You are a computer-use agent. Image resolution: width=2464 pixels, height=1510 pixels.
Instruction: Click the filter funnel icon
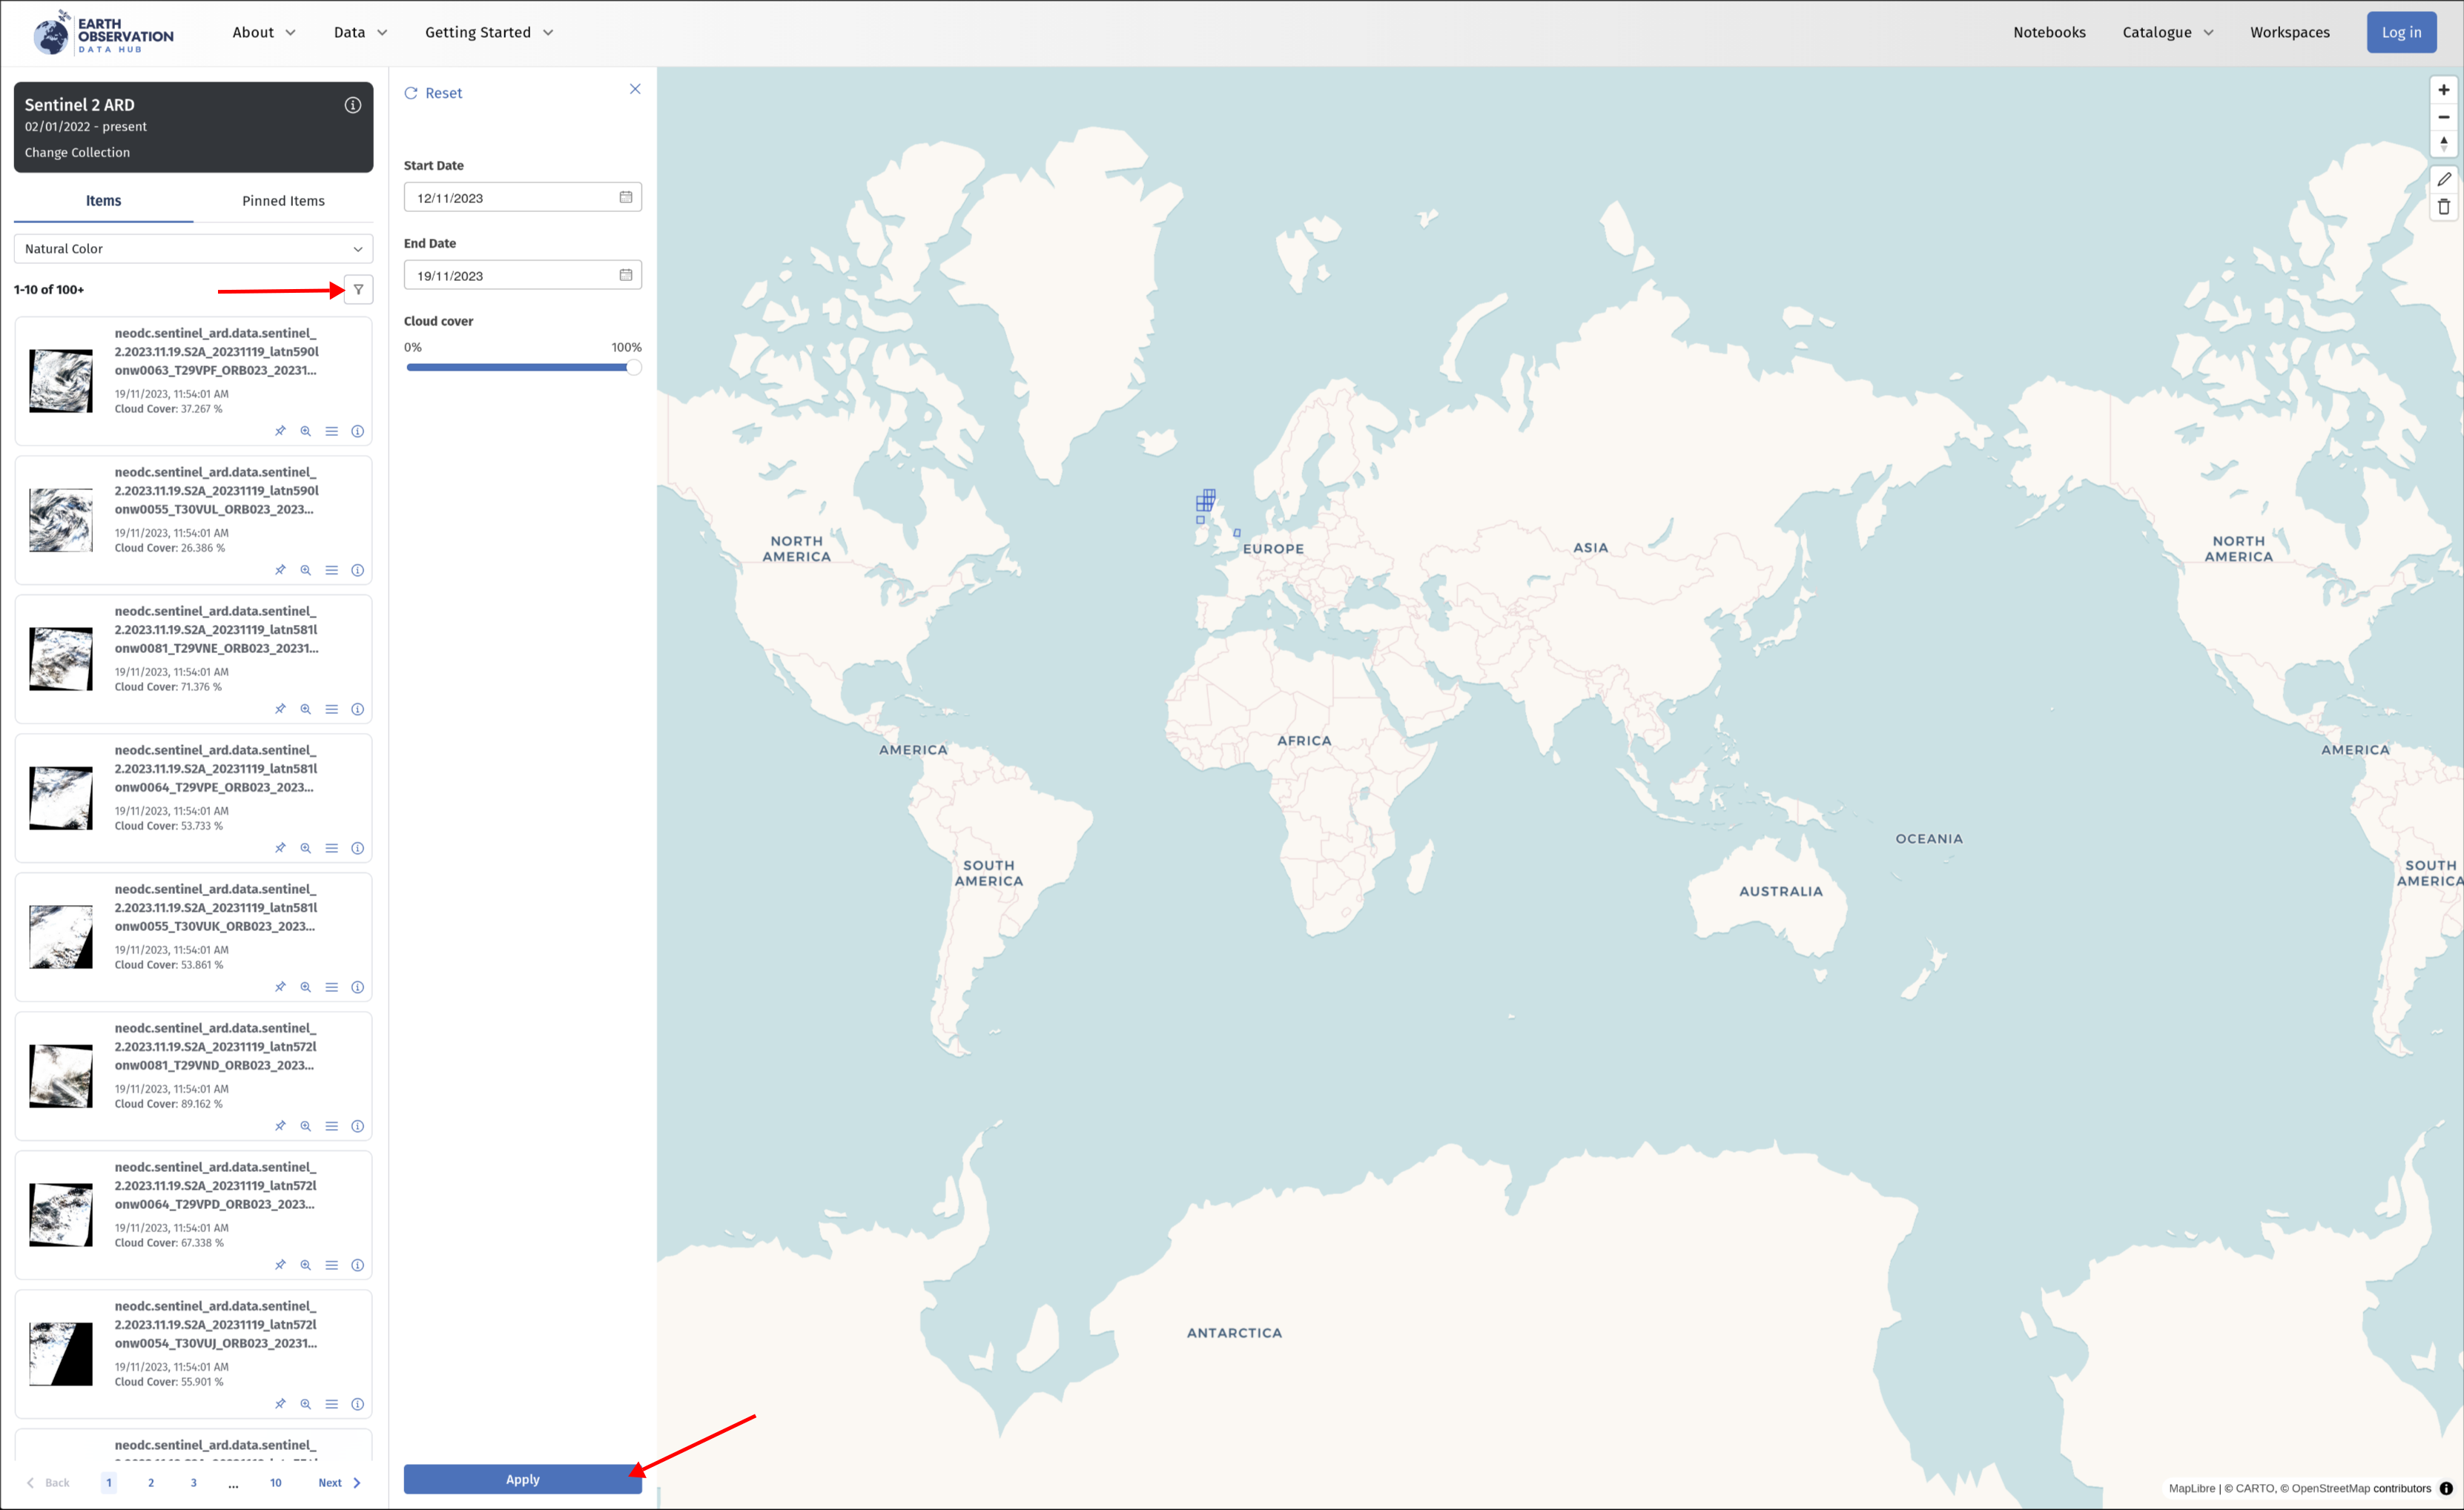click(358, 289)
